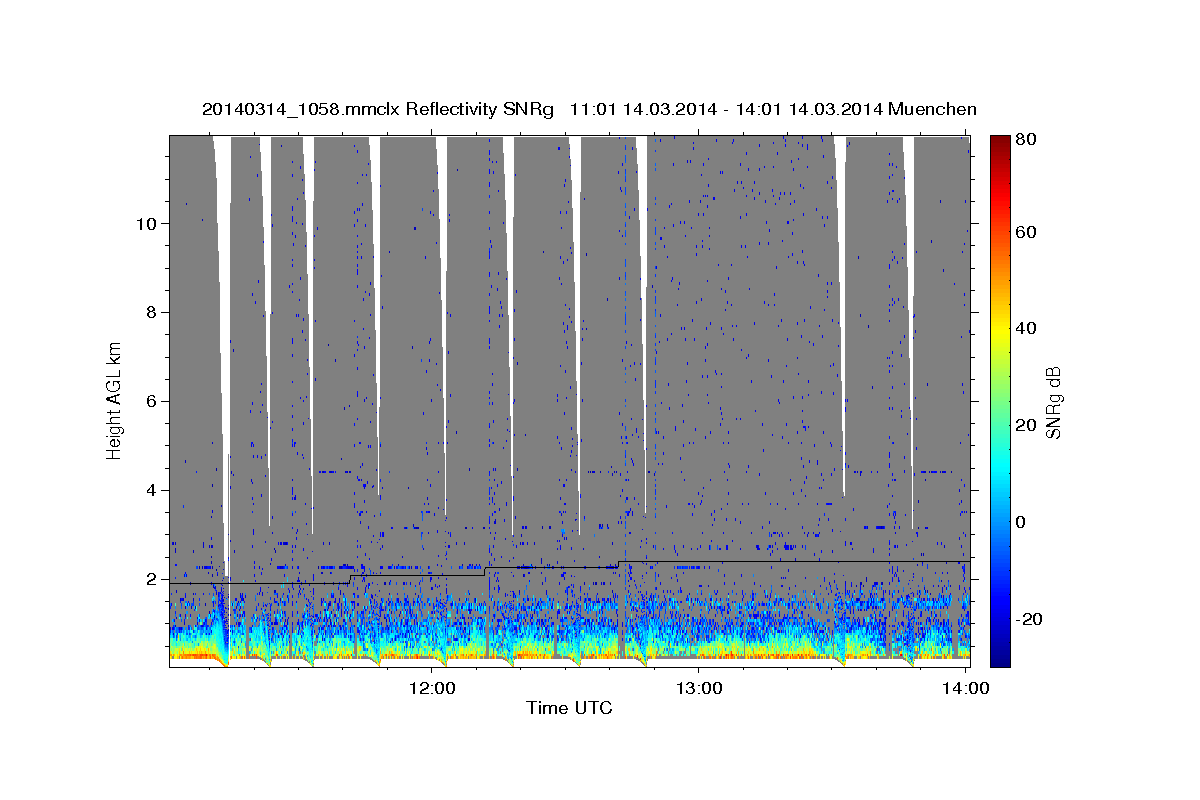Click the height tick label 2
1200x800 pixels.
click(153, 579)
